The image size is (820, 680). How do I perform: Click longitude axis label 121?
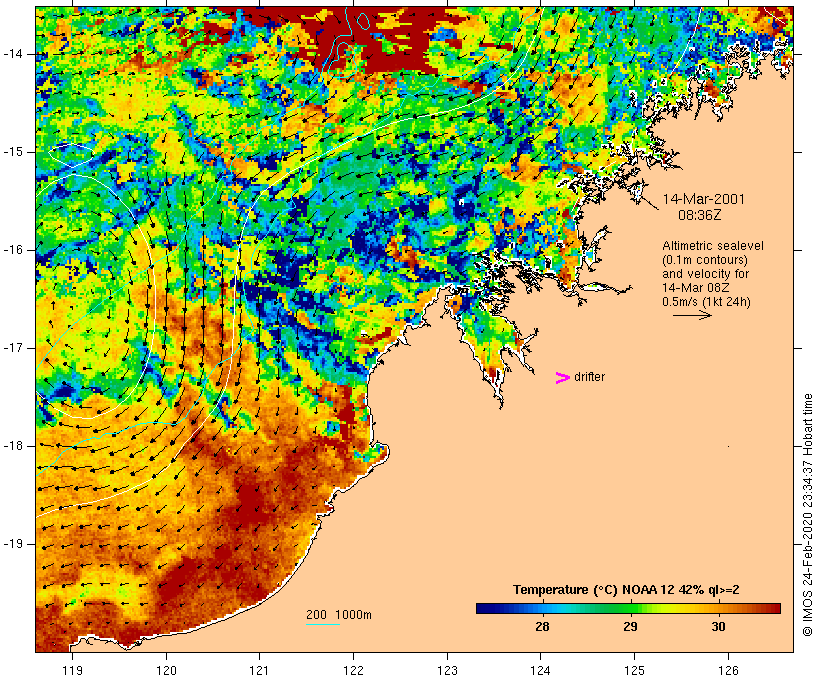coord(259,670)
